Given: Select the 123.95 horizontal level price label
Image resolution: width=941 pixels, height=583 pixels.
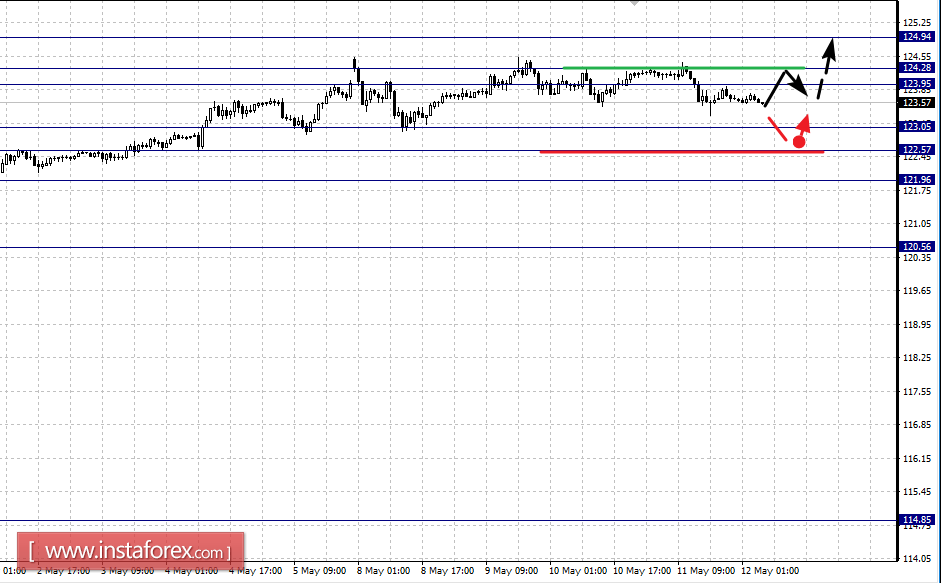Looking at the screenshot, I should click(917, 84).
